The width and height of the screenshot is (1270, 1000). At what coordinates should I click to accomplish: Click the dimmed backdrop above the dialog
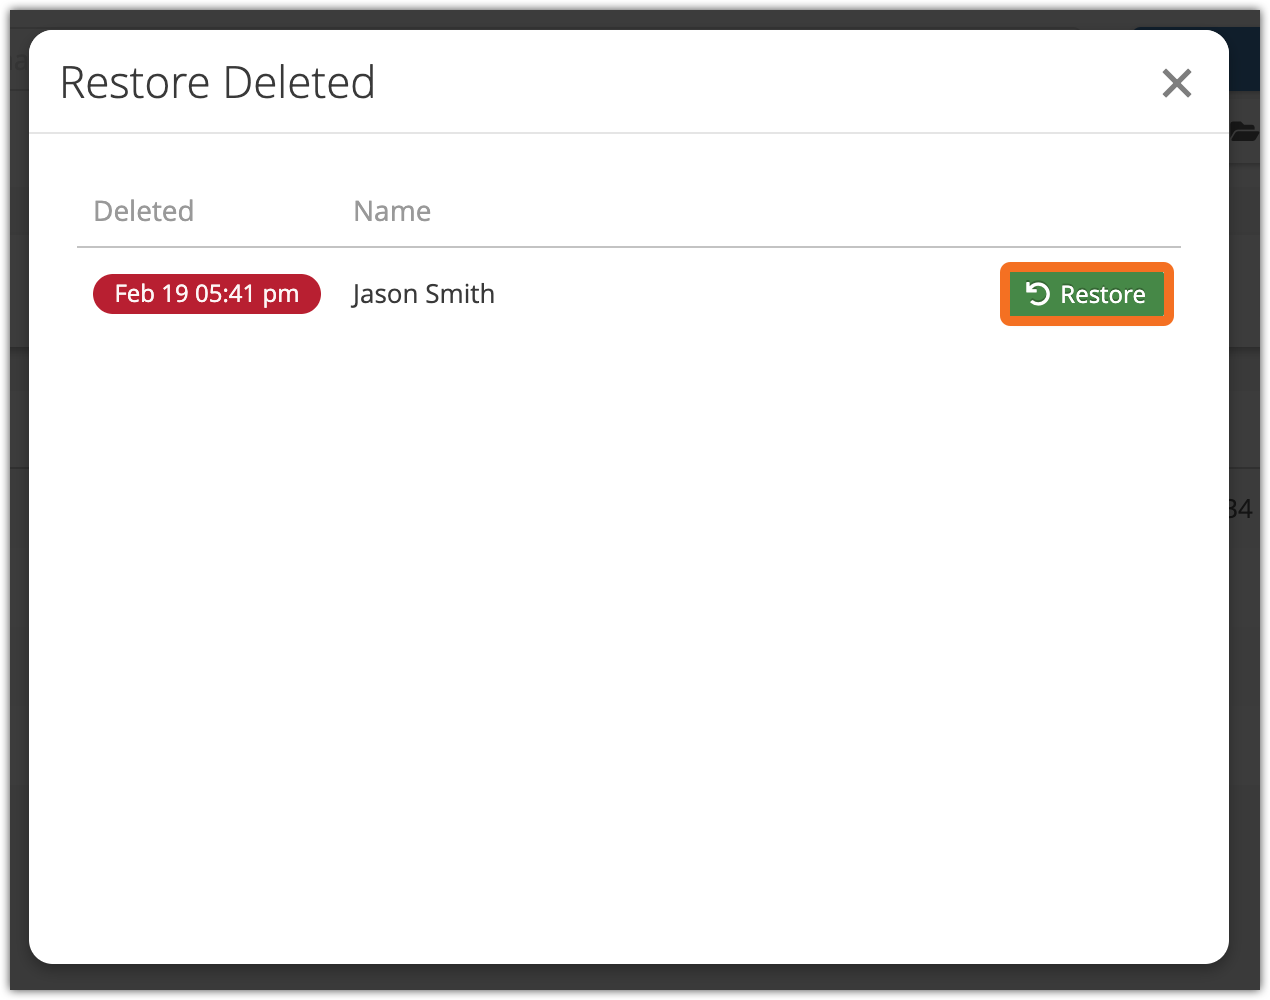628,19
